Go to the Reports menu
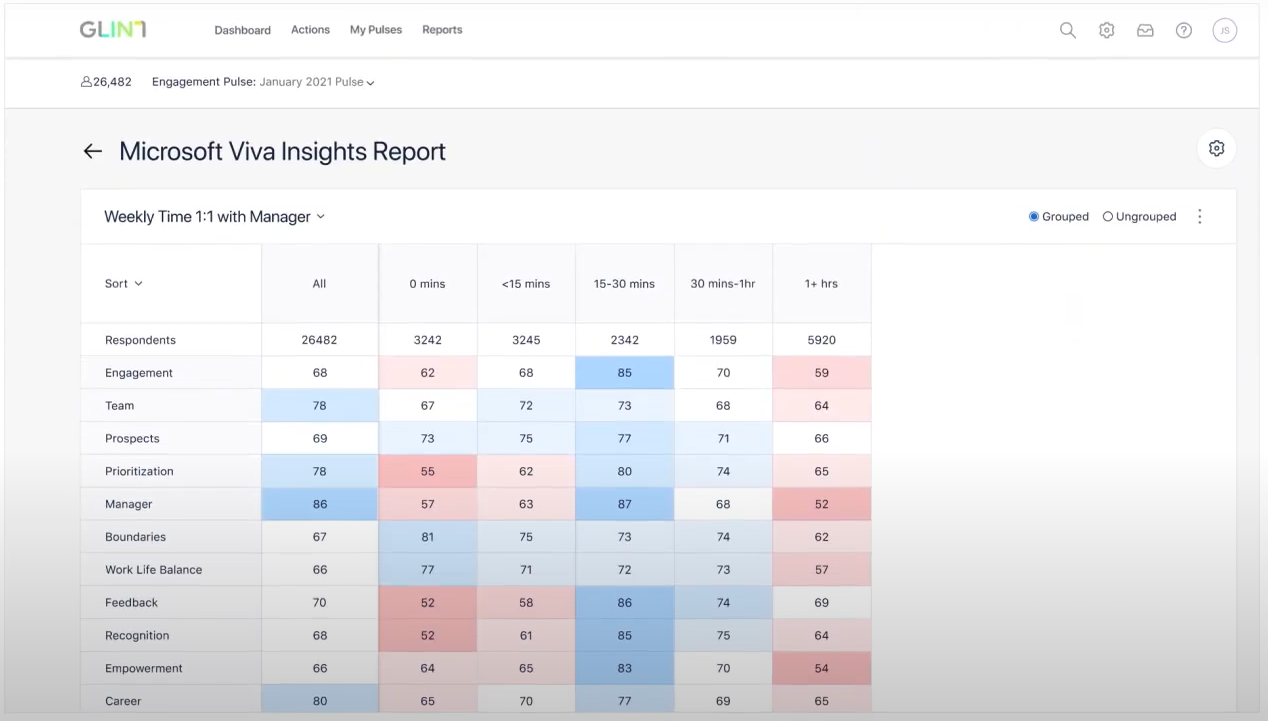 442,30
